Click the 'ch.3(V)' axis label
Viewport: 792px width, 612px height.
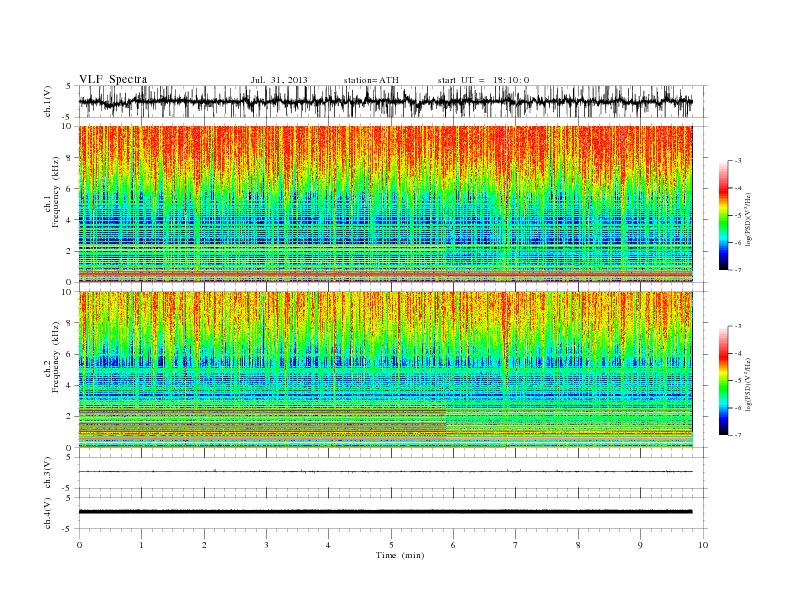(x=48, y=473)
